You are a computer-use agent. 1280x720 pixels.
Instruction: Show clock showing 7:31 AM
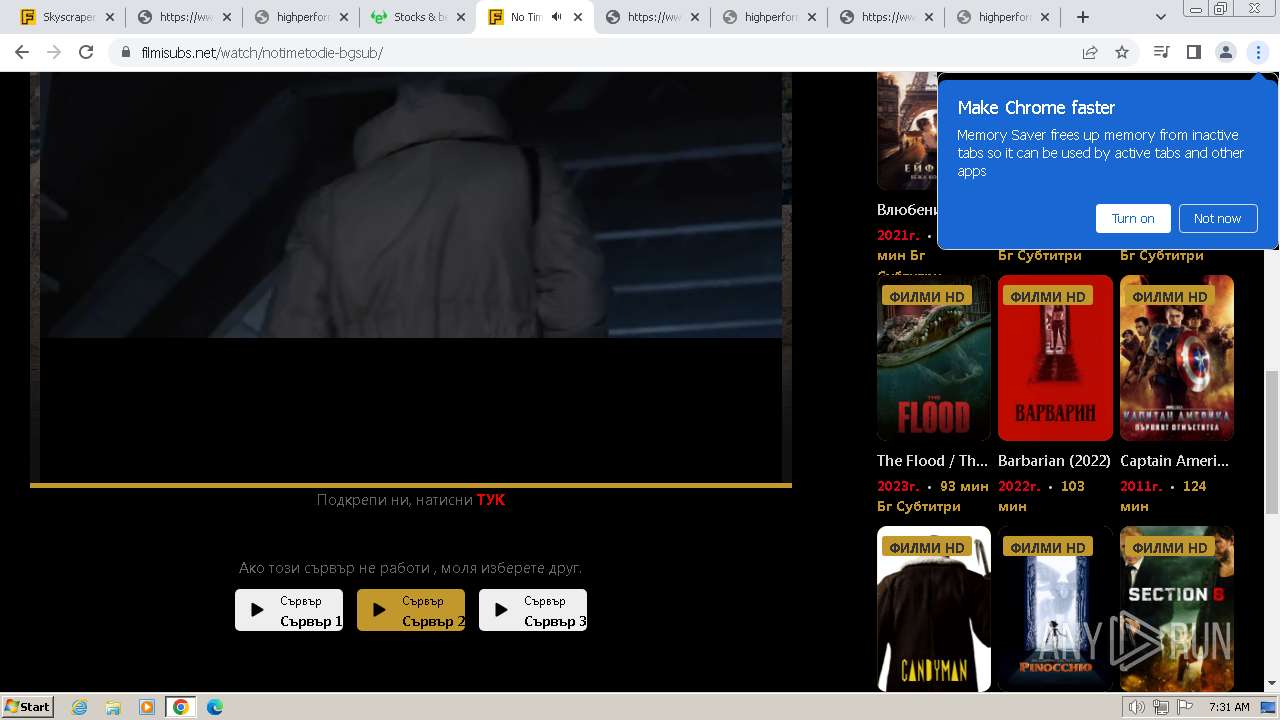click(1229, 707)
